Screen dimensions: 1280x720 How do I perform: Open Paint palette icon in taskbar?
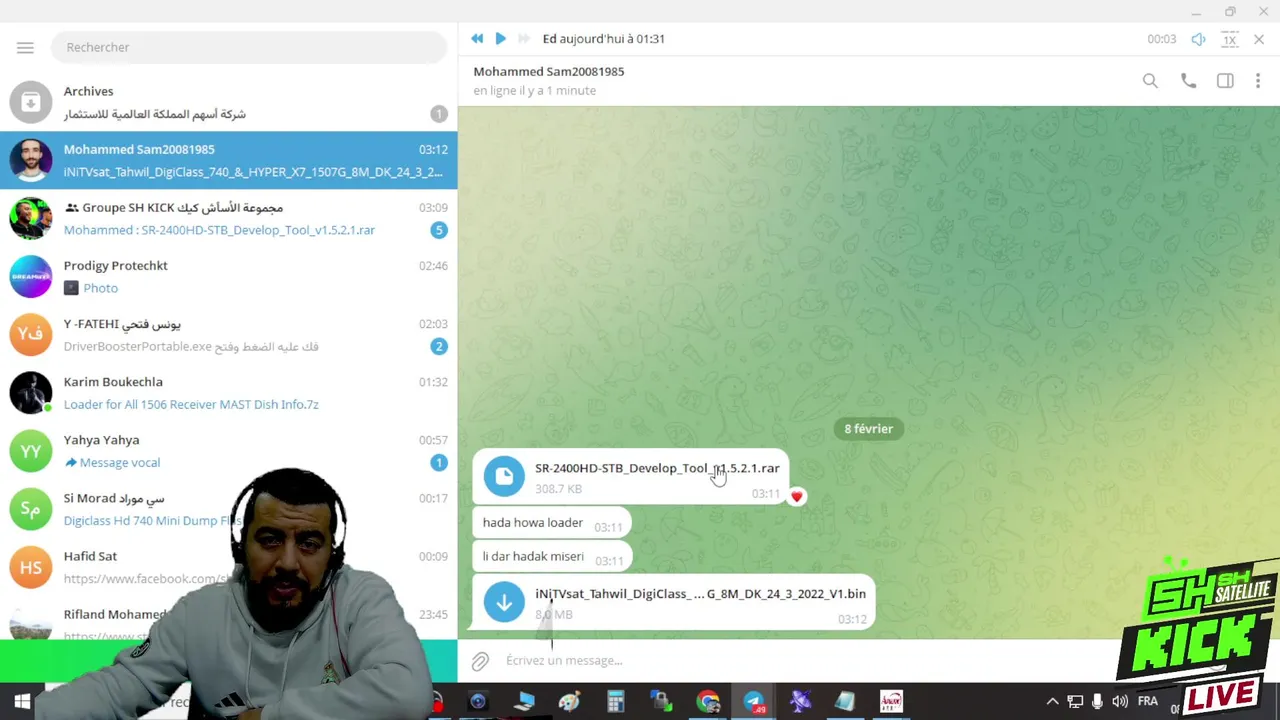[569, 702]
